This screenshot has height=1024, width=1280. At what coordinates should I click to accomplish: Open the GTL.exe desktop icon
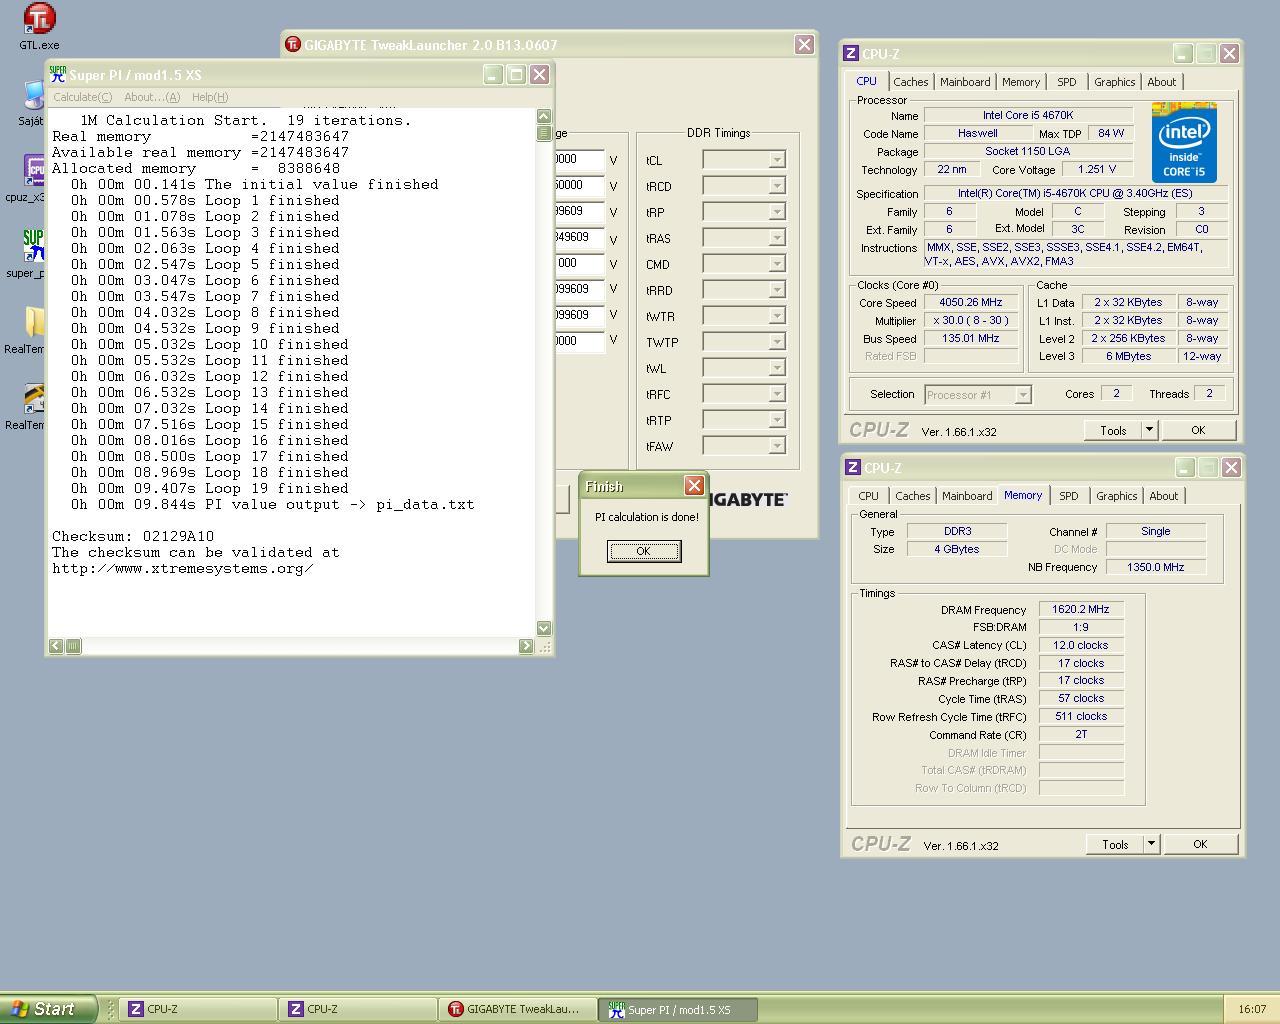pos(39,20)
